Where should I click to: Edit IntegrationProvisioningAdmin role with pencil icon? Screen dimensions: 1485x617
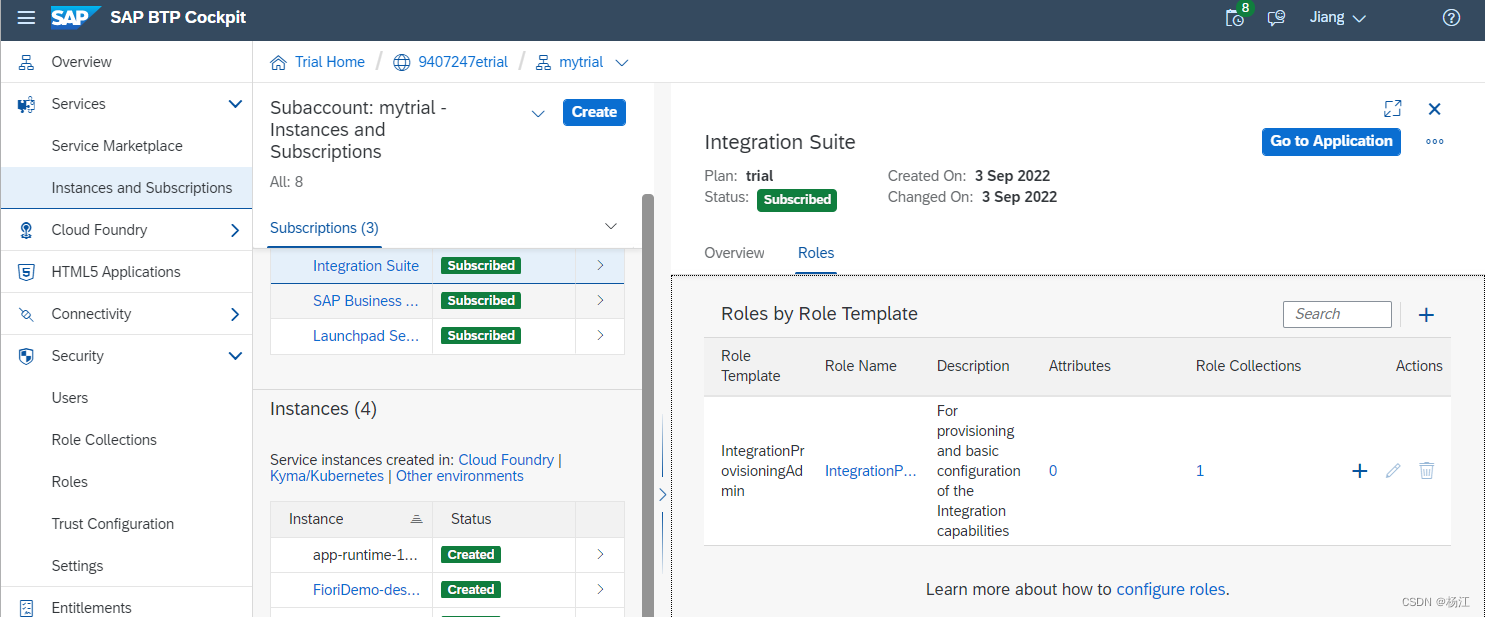coord(1393,470)
